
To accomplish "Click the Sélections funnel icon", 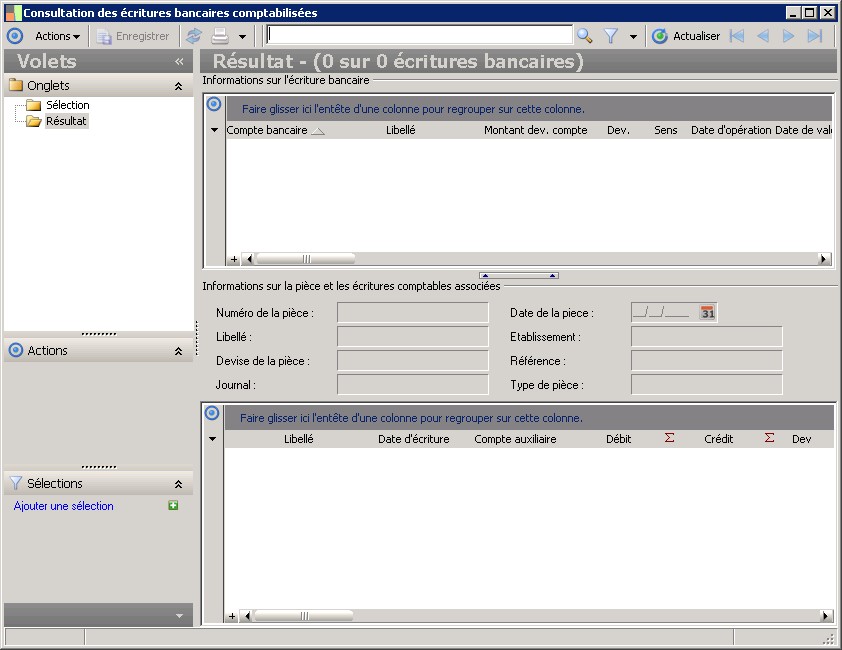I will (16, 483).
